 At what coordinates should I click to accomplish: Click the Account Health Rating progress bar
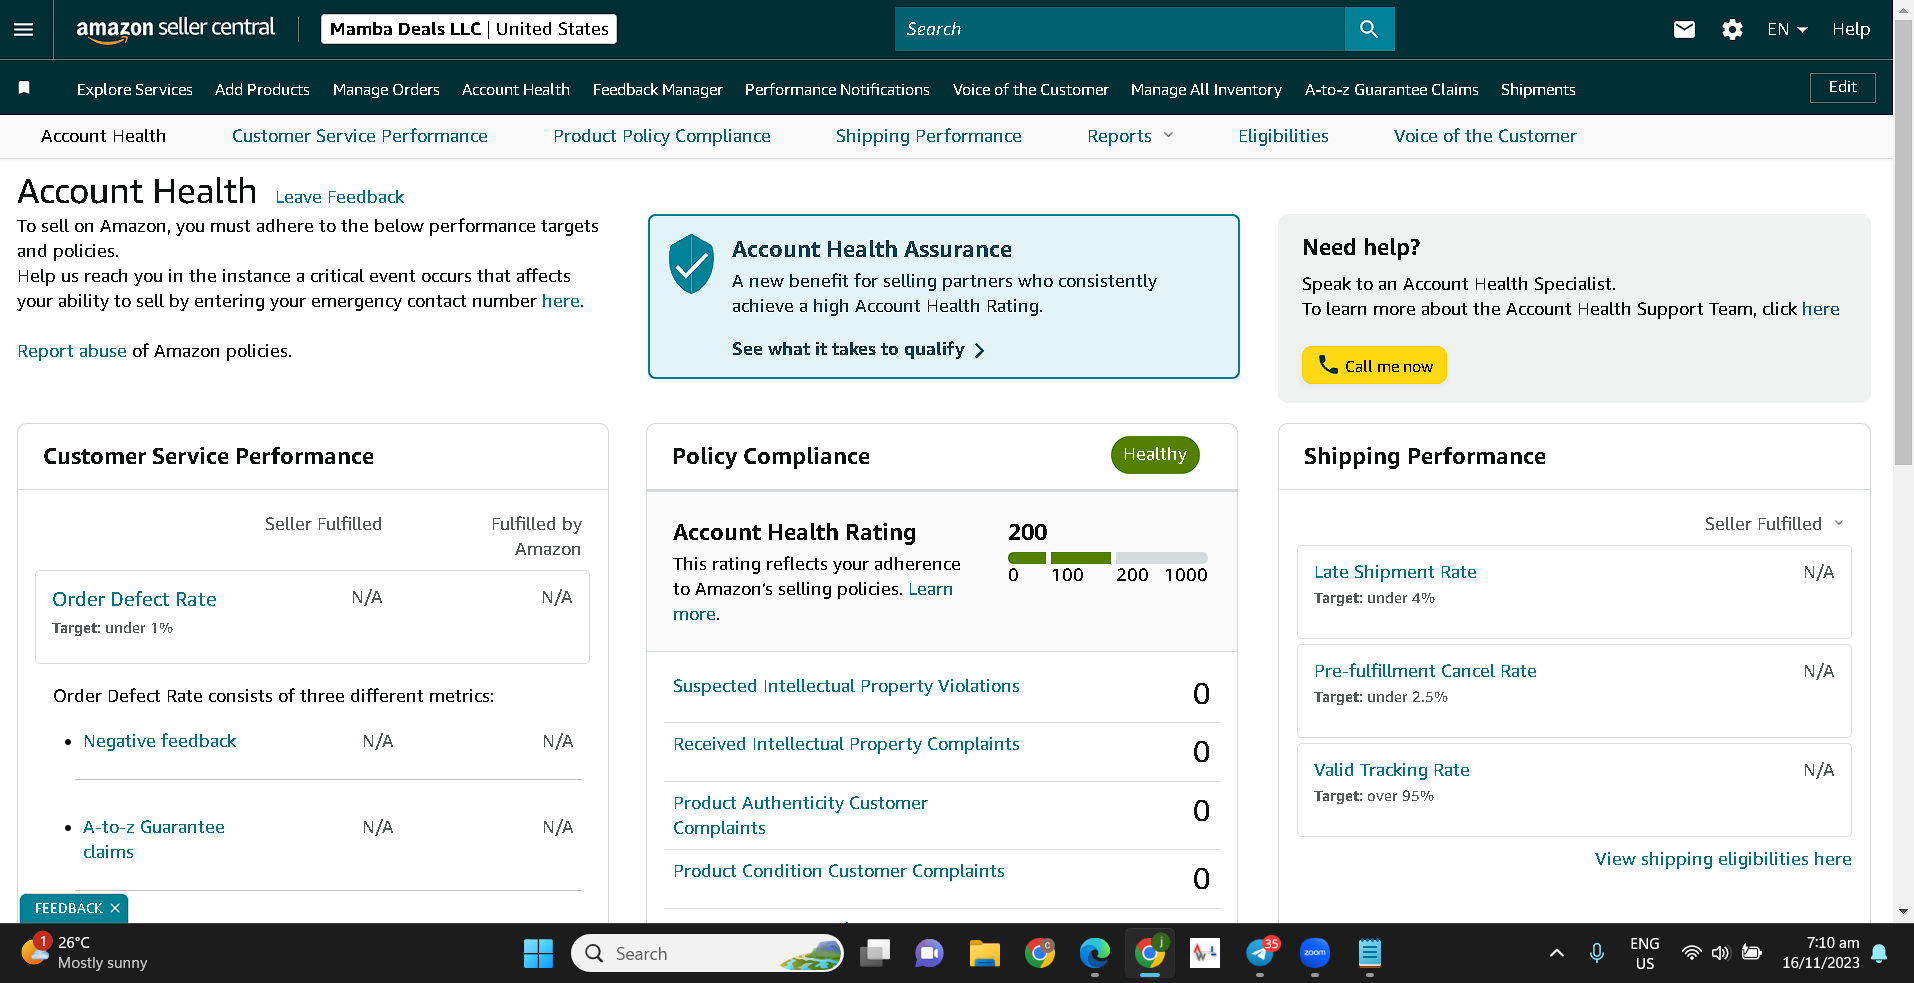pyautogui.click(x=1108, y=558)
